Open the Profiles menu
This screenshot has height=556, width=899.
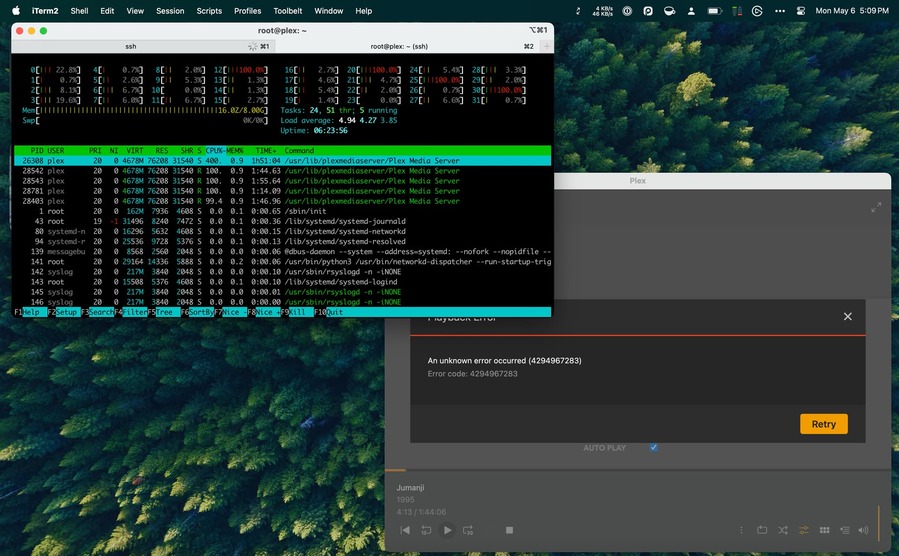pos(248,10)
